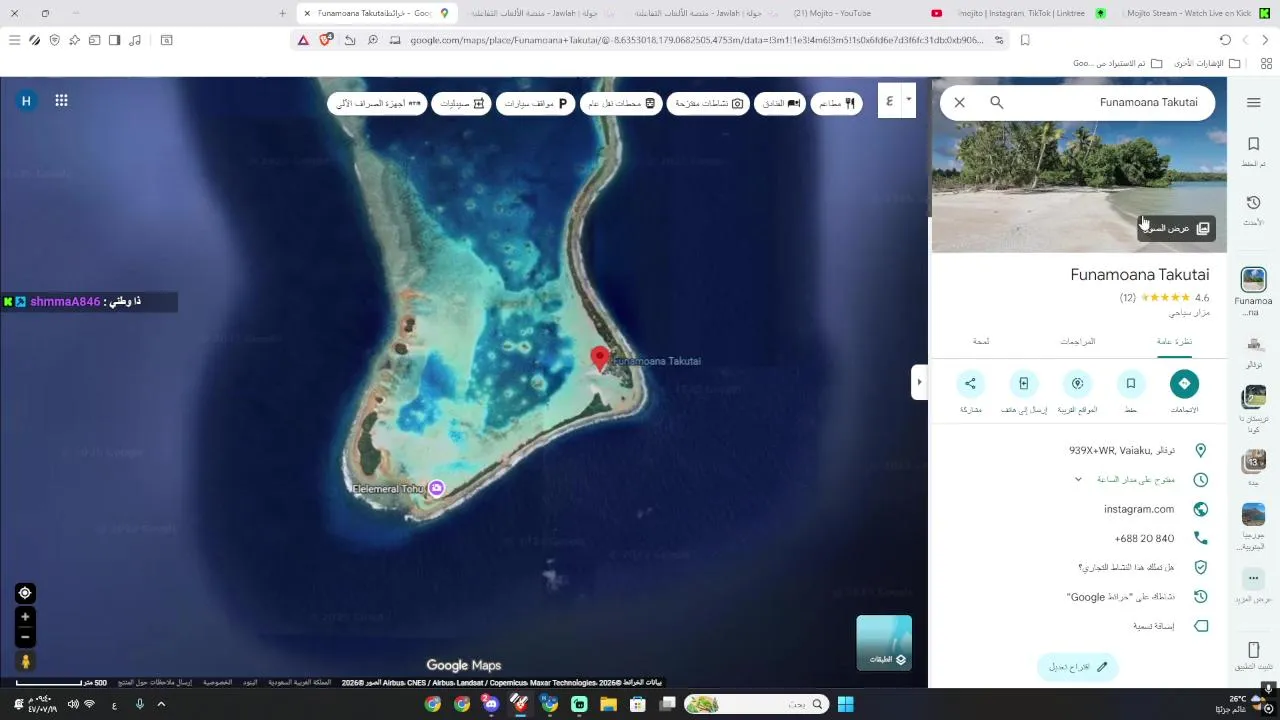Image resolution: width=1280 pixels, height=720 pixels.
Task: Open a new browser tab with plus
Action: [x=282, y=13]
